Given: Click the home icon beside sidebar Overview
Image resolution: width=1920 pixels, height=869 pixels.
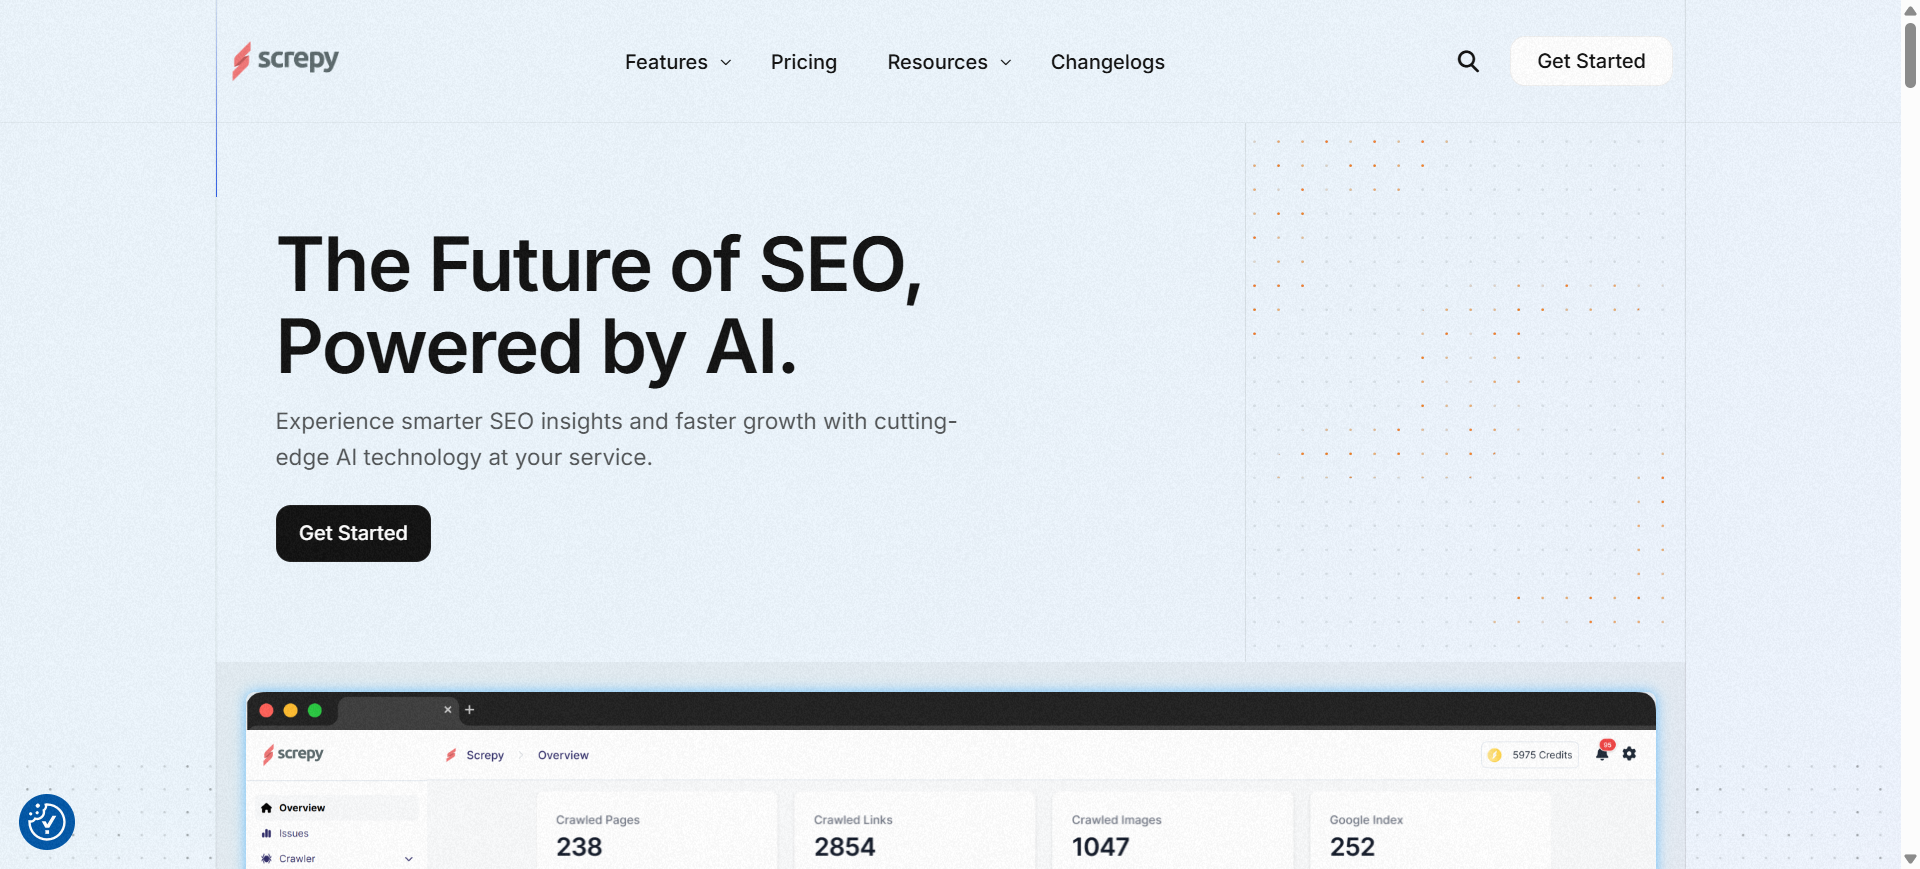Looking at the screenshot, I should [x=266, y=808].
